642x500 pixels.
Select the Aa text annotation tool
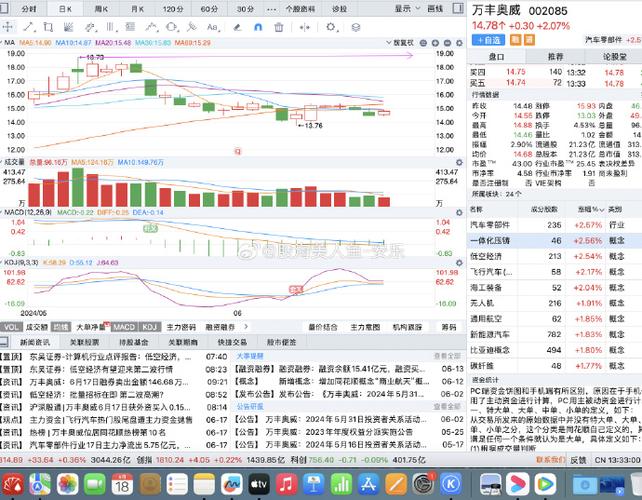[x=212, y=27]
